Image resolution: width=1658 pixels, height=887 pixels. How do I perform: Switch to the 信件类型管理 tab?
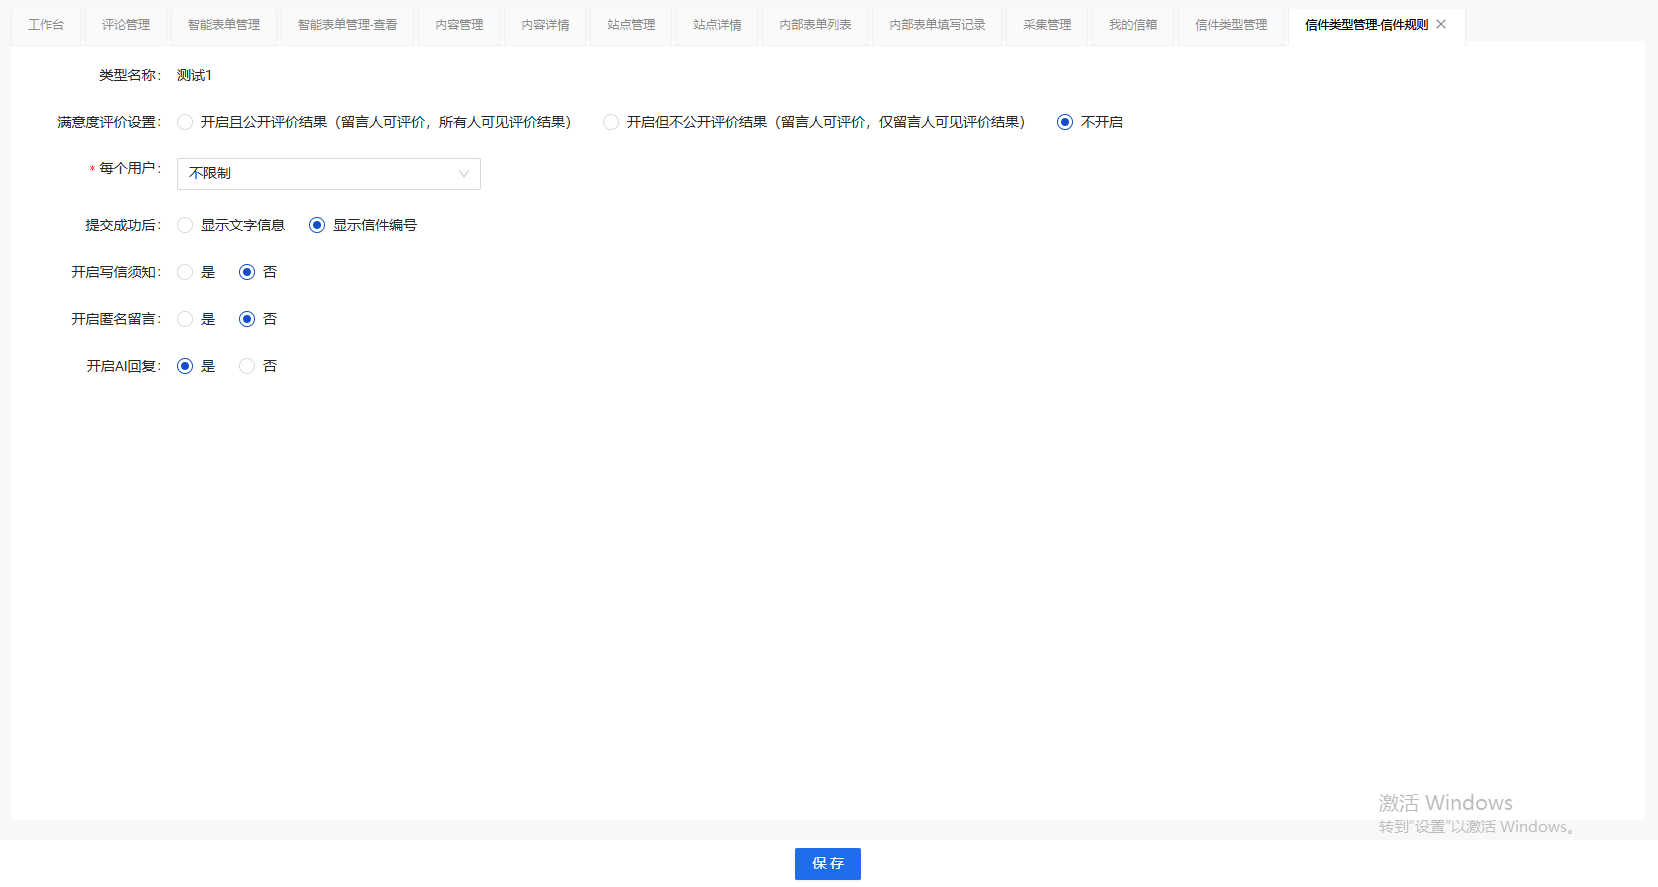1231,25
